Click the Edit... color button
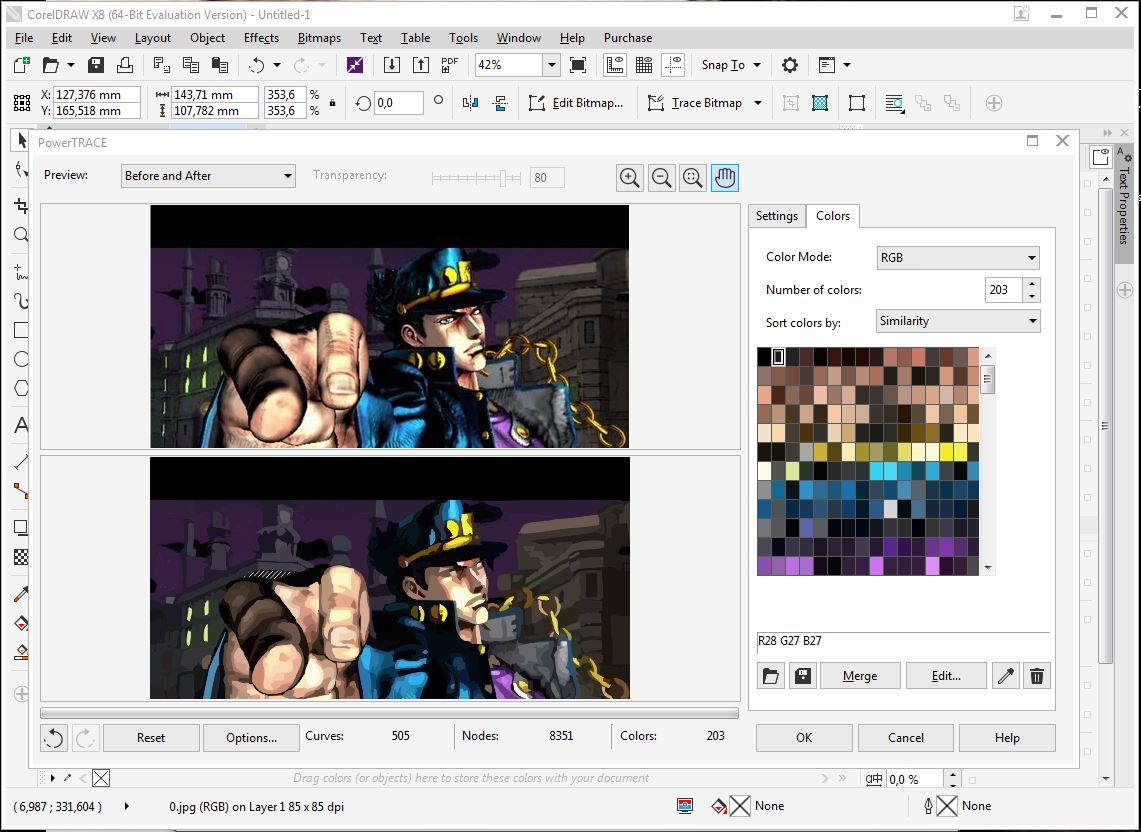The image size is (1141, 832). (x=946, y=675)
